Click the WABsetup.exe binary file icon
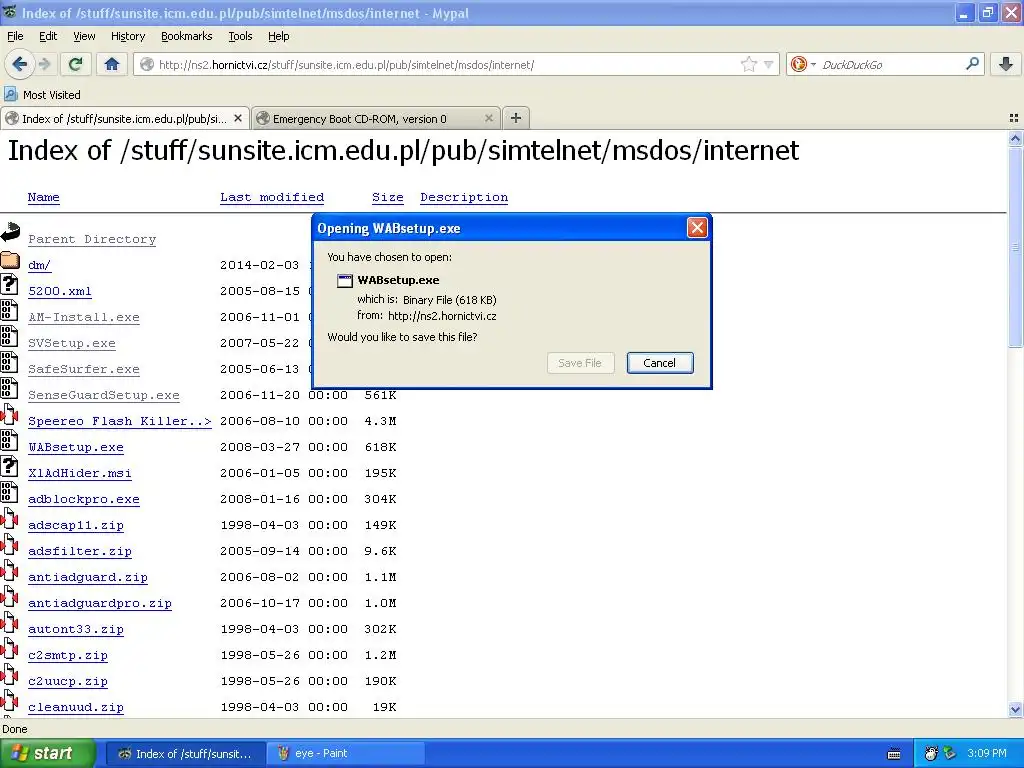The height and width of the screenshot is (768, 1024). pos(9,440)
